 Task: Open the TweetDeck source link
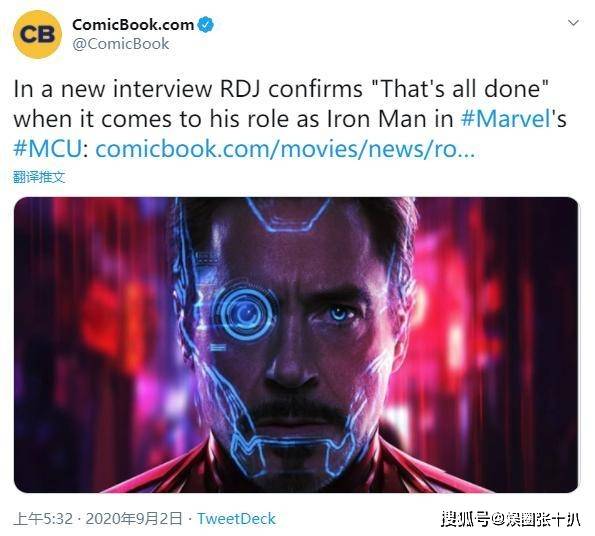pos(236,519)
